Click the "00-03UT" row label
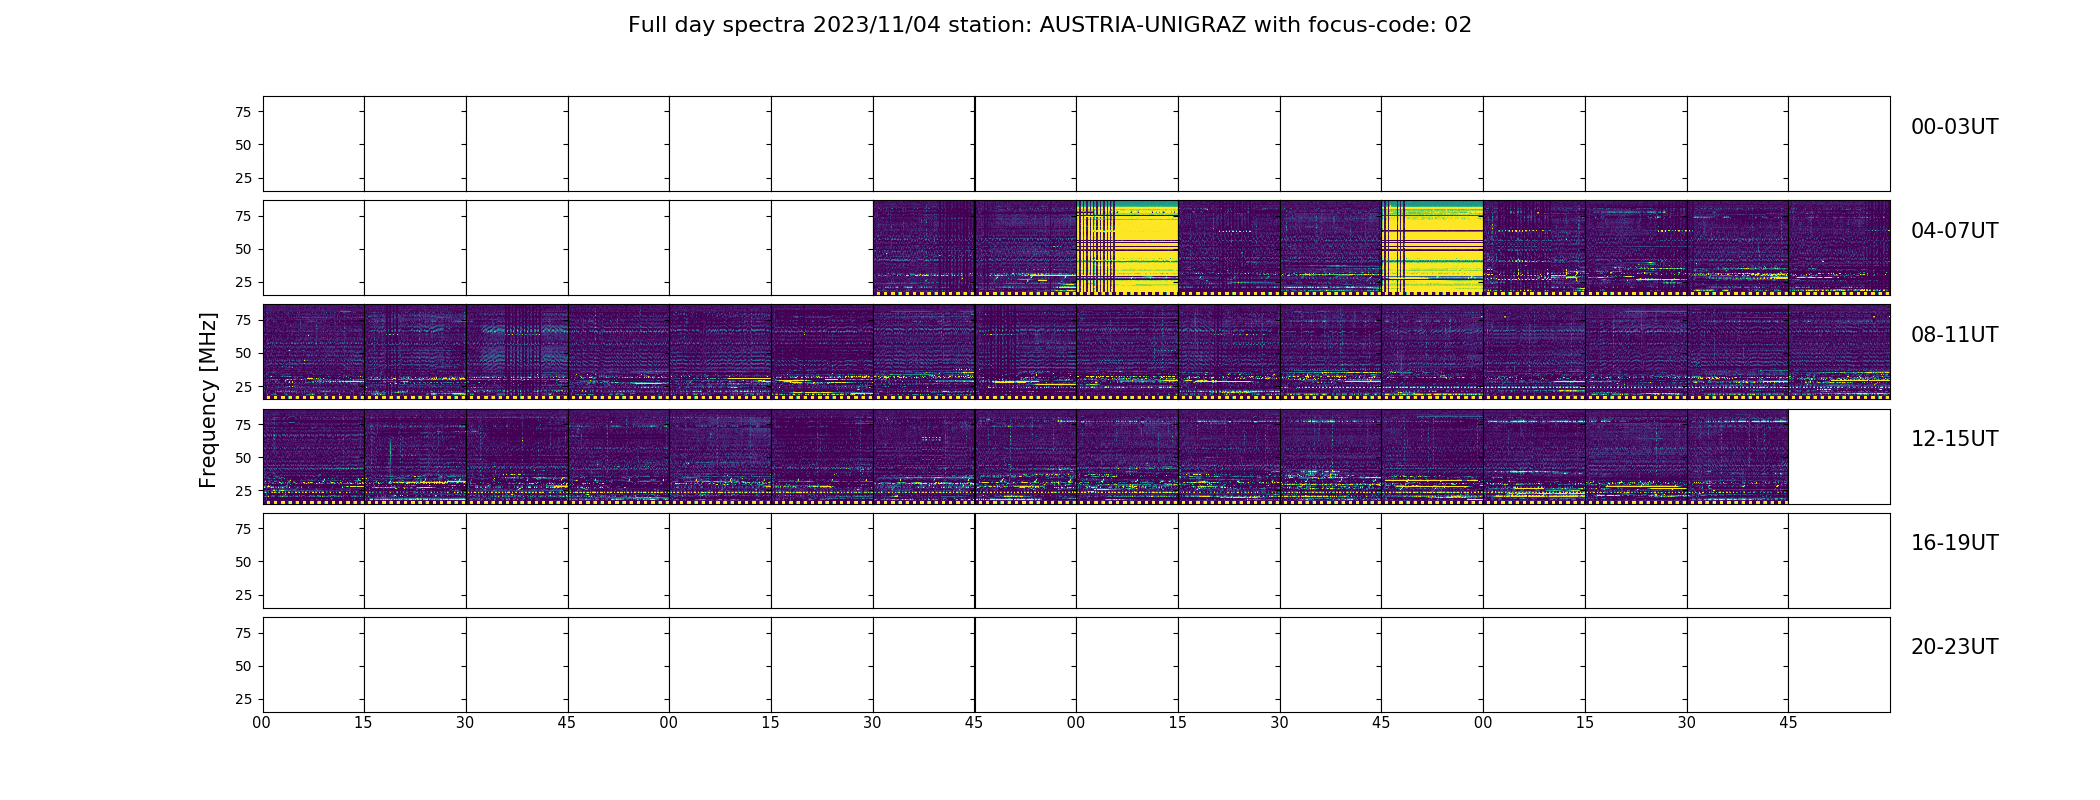 point(1954,127)
